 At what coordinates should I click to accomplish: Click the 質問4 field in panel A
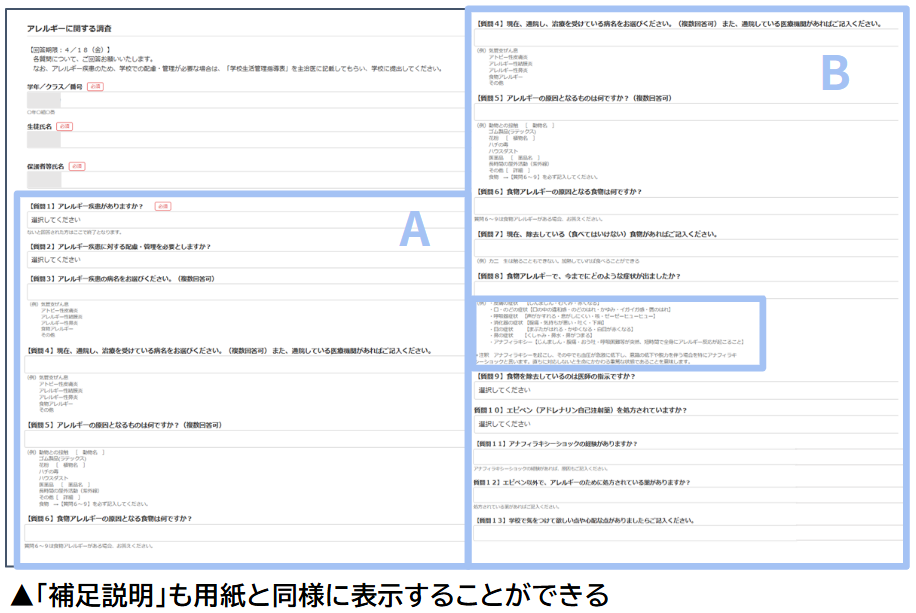tap(244, 365)
